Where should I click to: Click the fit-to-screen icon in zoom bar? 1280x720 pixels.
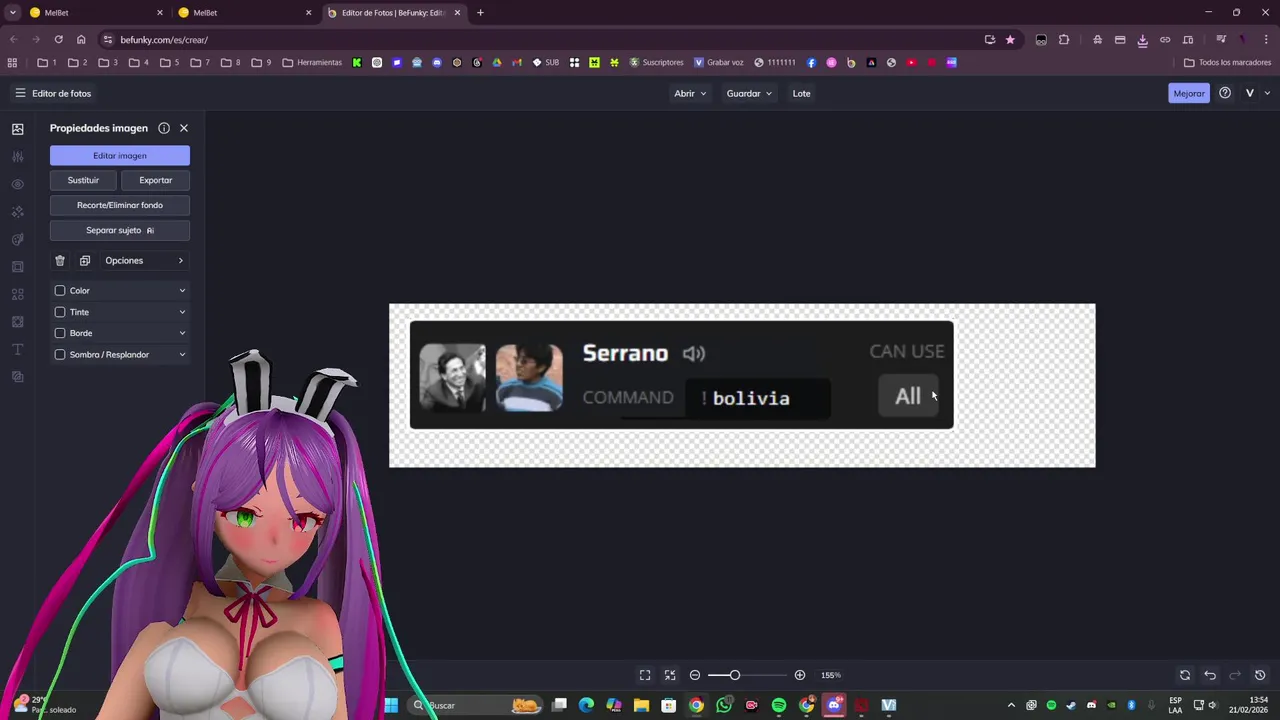[x=645, y=675]
